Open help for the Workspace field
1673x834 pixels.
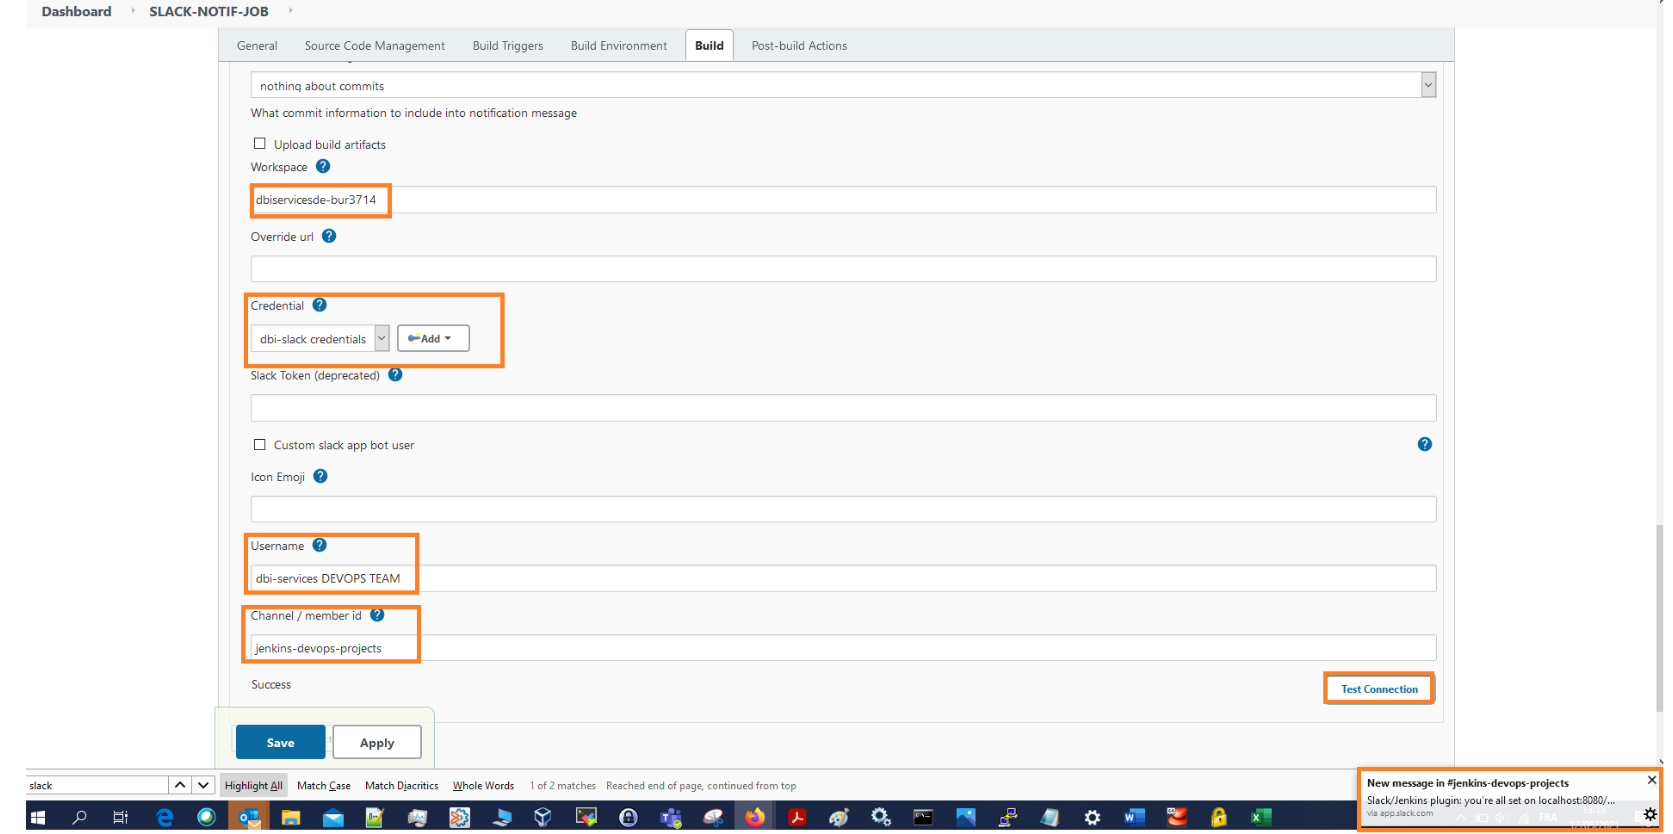click(323, 167)
